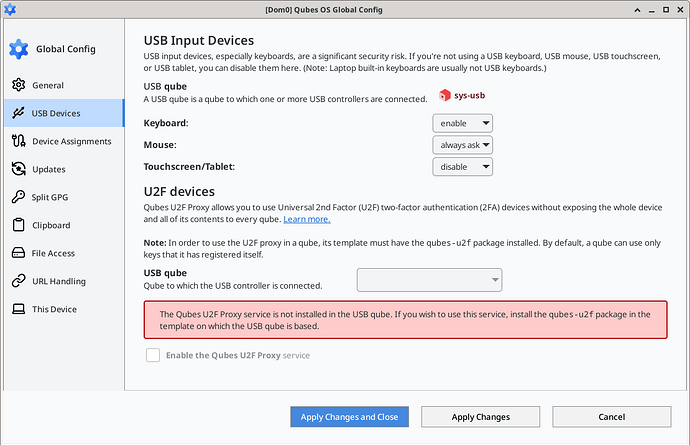This screenshot has height=445, width=690.
Task: Click the red U2F Proxy warning message
Action: pyautogui.click(x=405, y=320)
